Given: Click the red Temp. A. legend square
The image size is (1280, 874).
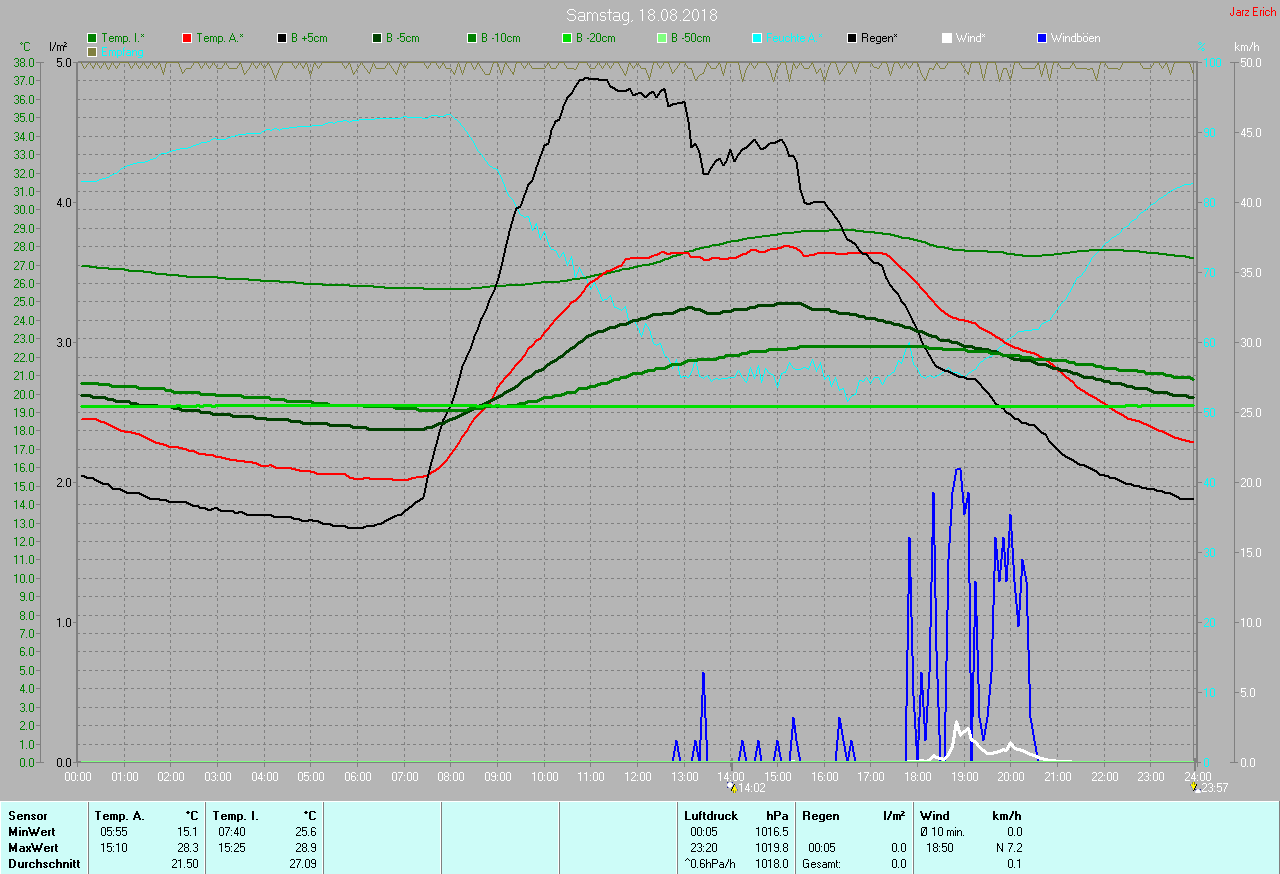Looking at the screenshot, I should [x=187, y=38].
